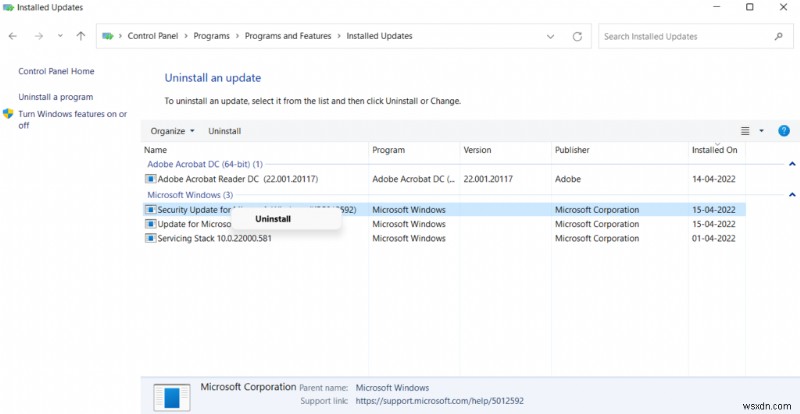
Task: Click Microsoft Corporation in the Servicing Stack row
Action: pyautogui.click(x=597, y=238)
